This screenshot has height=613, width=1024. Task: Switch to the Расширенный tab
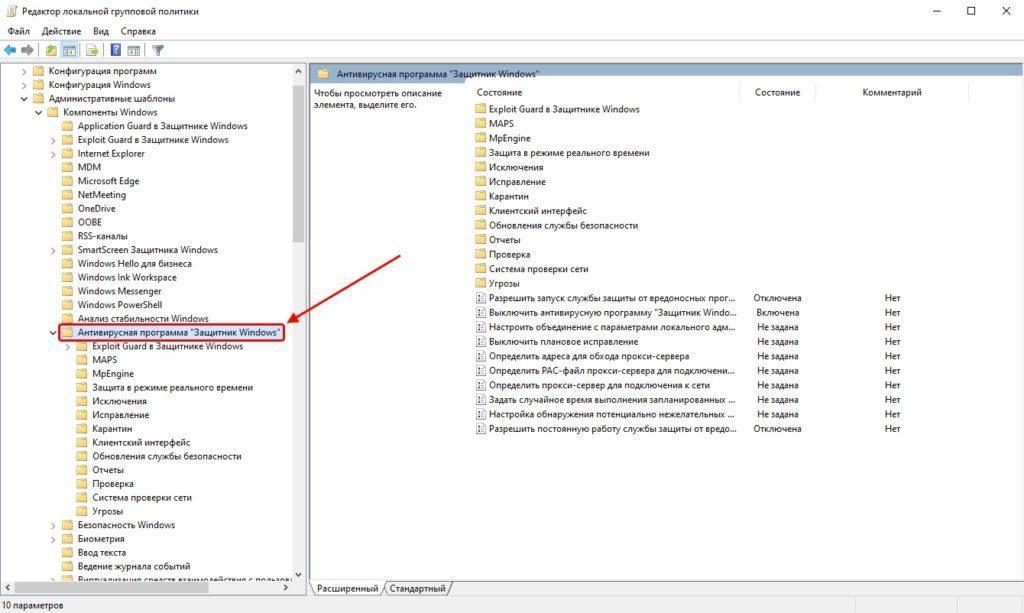[x=347, y=588]
